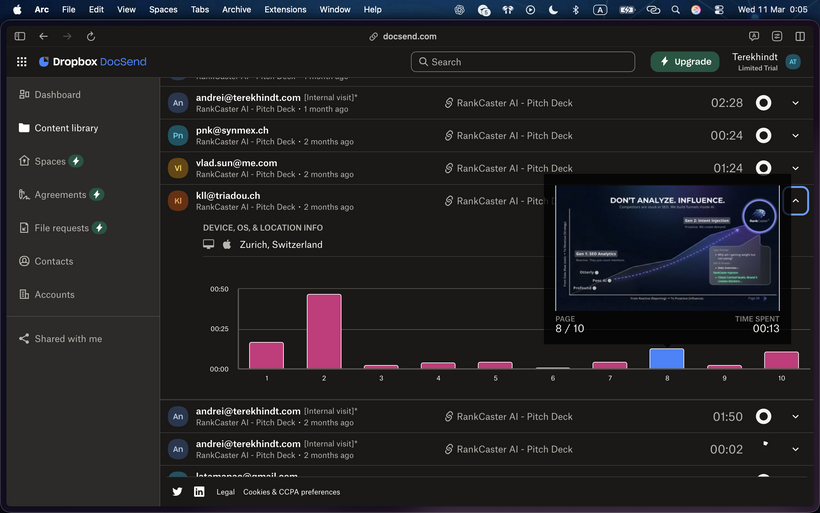Click the Search input field
The width and height of the screenshot is (820, 513).
click(522, 62)
